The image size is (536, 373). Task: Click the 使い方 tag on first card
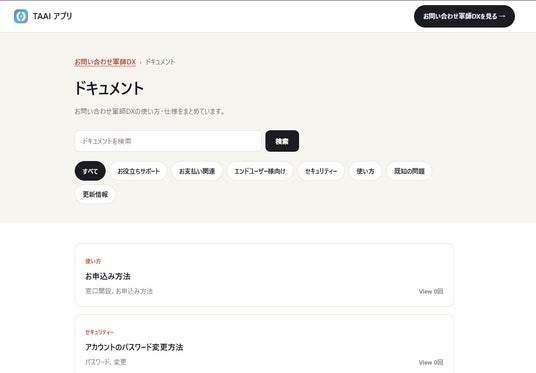(x=93, y=261)
